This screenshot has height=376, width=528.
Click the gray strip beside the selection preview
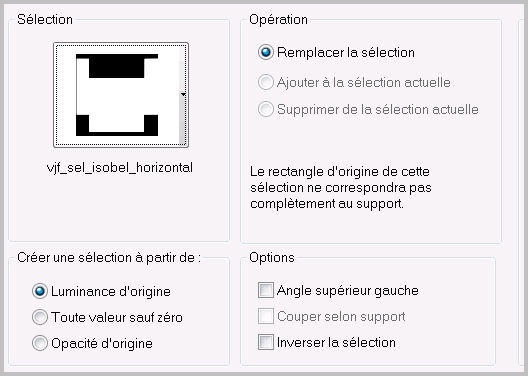[x=183, y=102]
